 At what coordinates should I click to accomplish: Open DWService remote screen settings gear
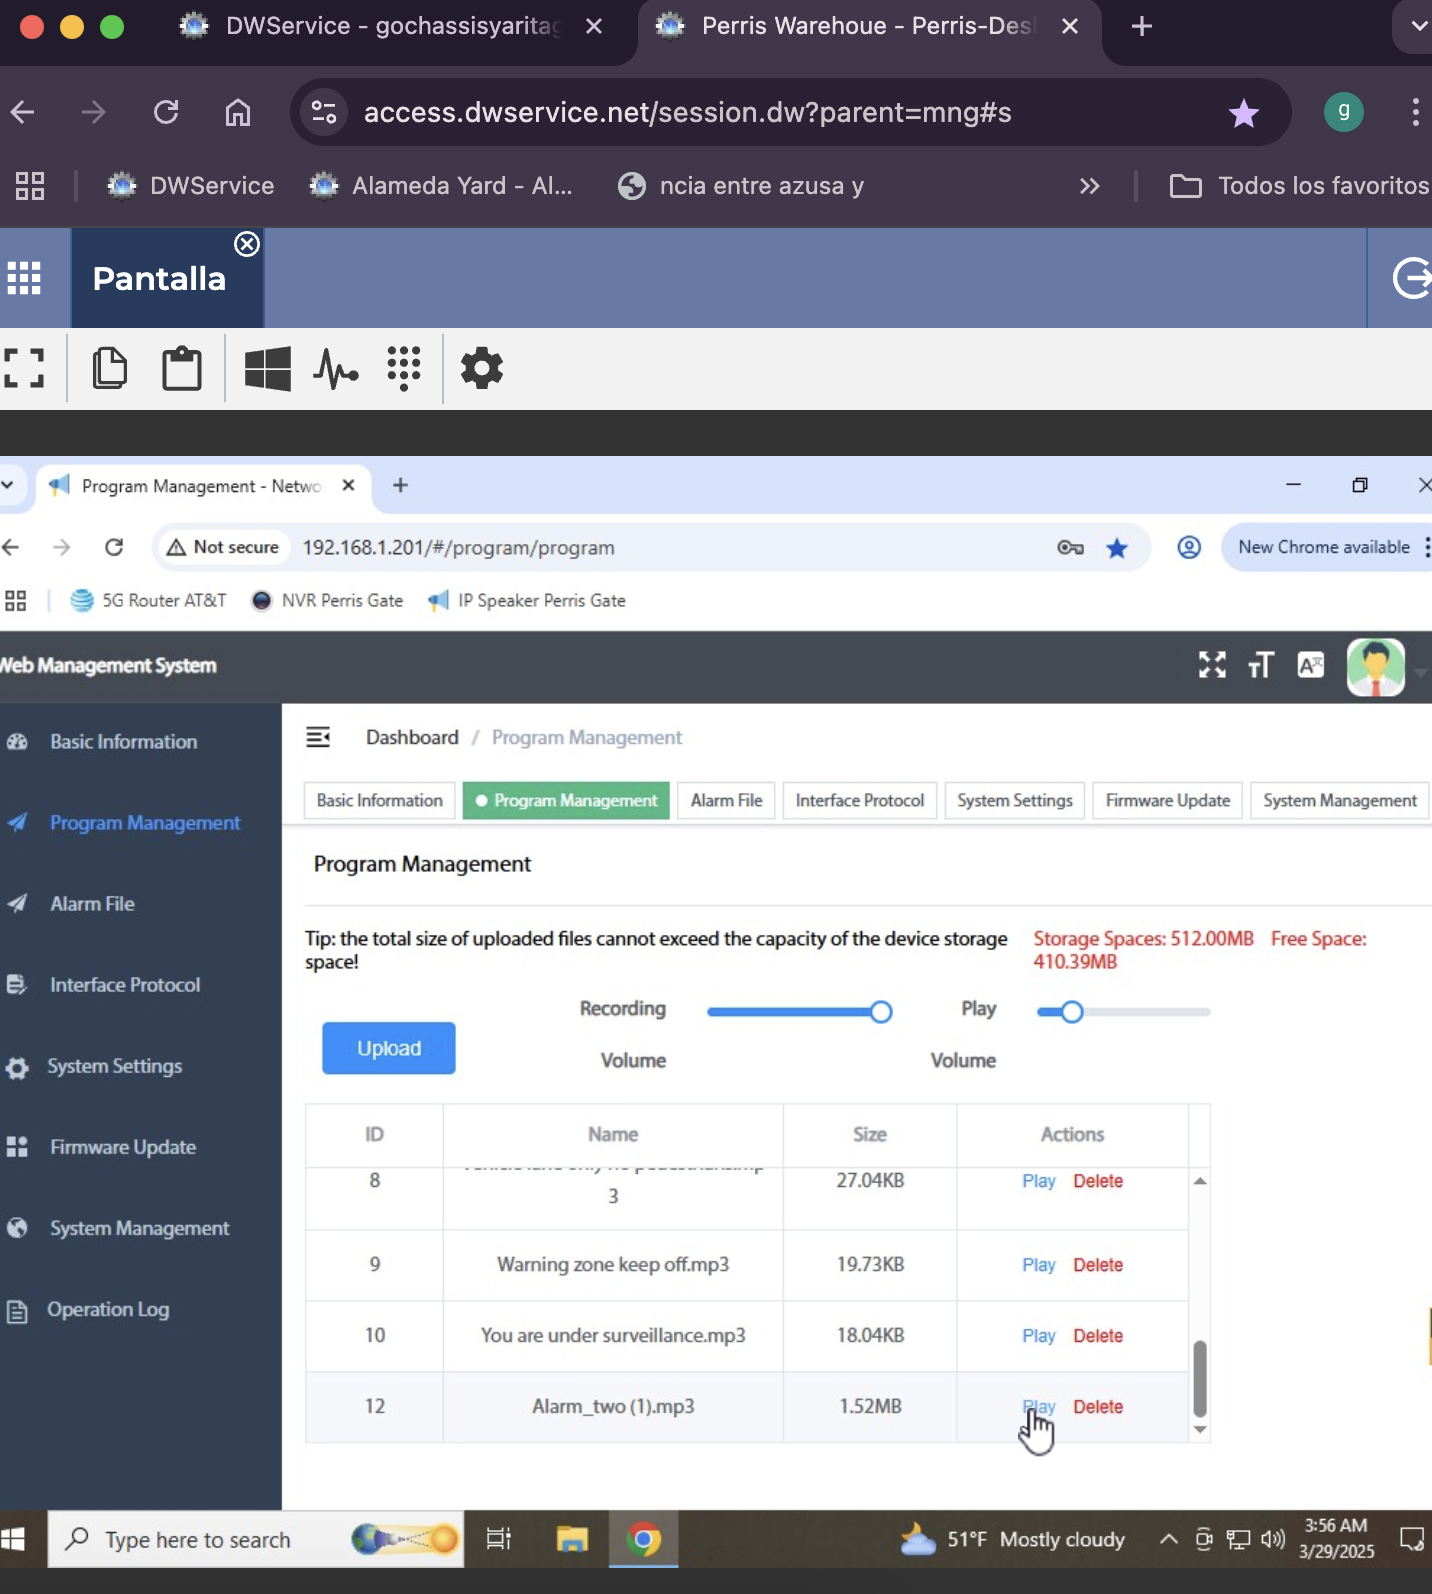[482, 368]
